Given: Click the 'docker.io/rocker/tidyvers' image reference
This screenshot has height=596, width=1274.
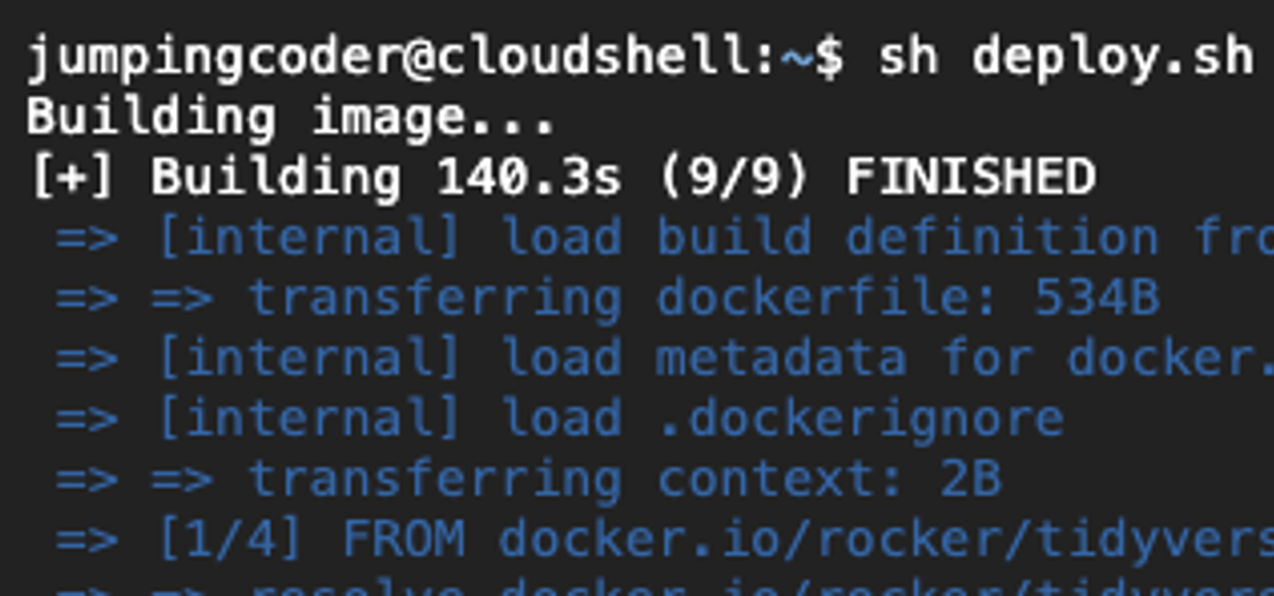Looking at the screenshot, I should coord(886,539).
